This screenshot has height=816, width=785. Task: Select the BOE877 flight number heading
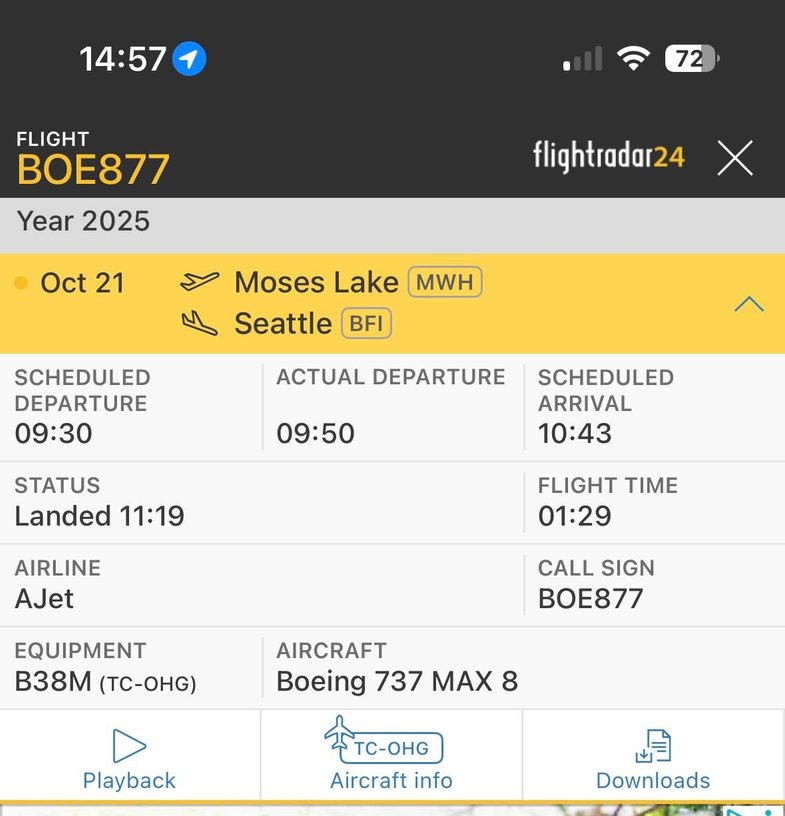(93, 170)
